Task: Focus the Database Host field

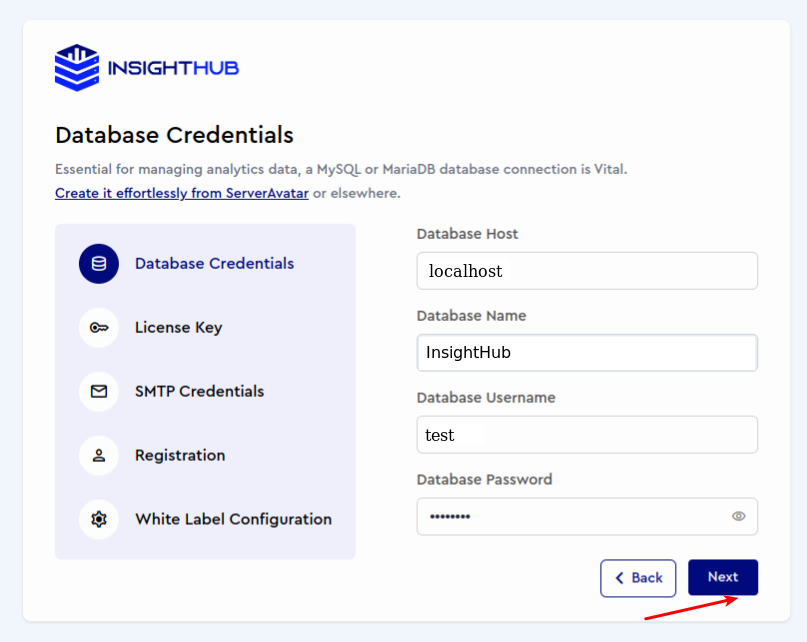Action: 587,271
